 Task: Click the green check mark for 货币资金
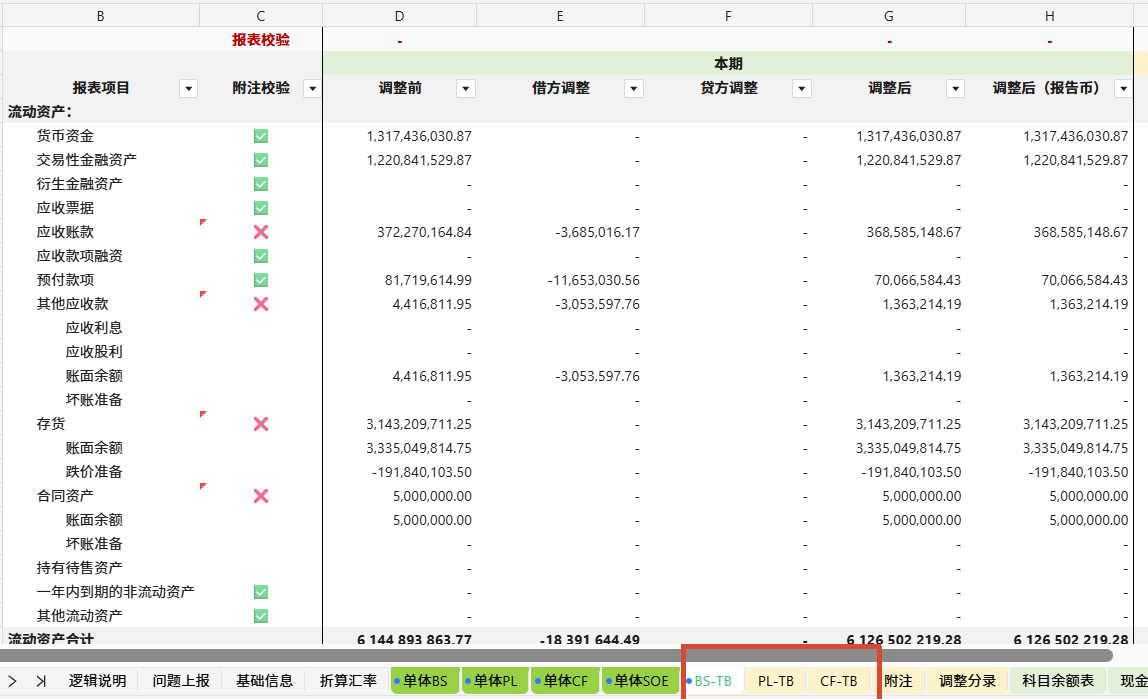tap(261, 136)
